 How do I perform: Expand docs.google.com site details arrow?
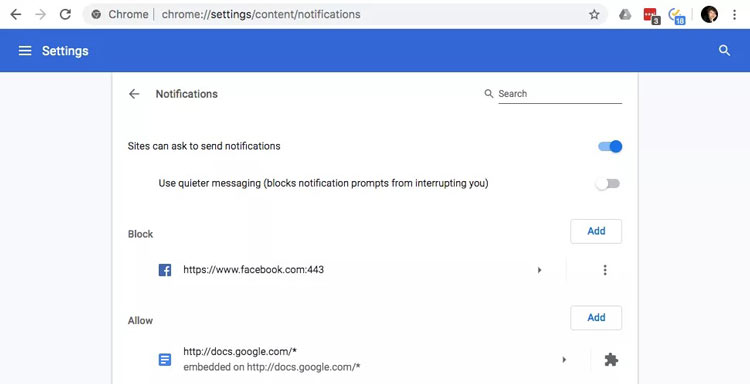[x=564, y=360]
